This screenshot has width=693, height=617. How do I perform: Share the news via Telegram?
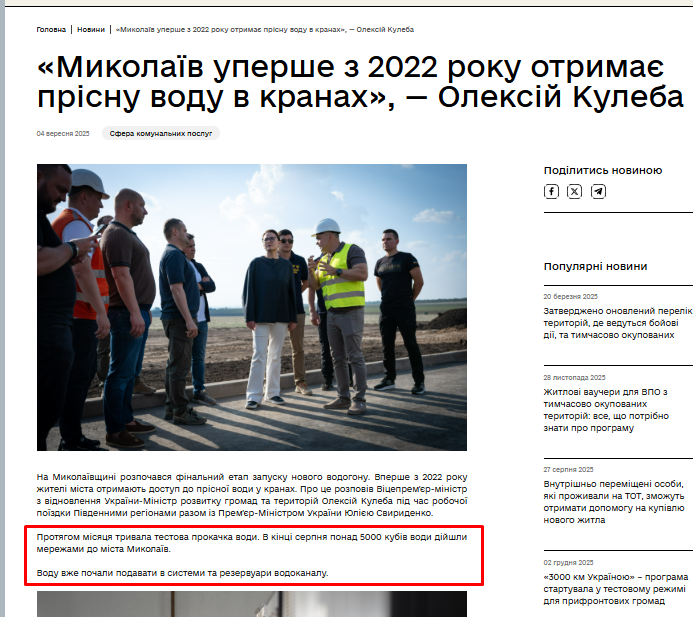pyautogui.click(x=598, y=191)
